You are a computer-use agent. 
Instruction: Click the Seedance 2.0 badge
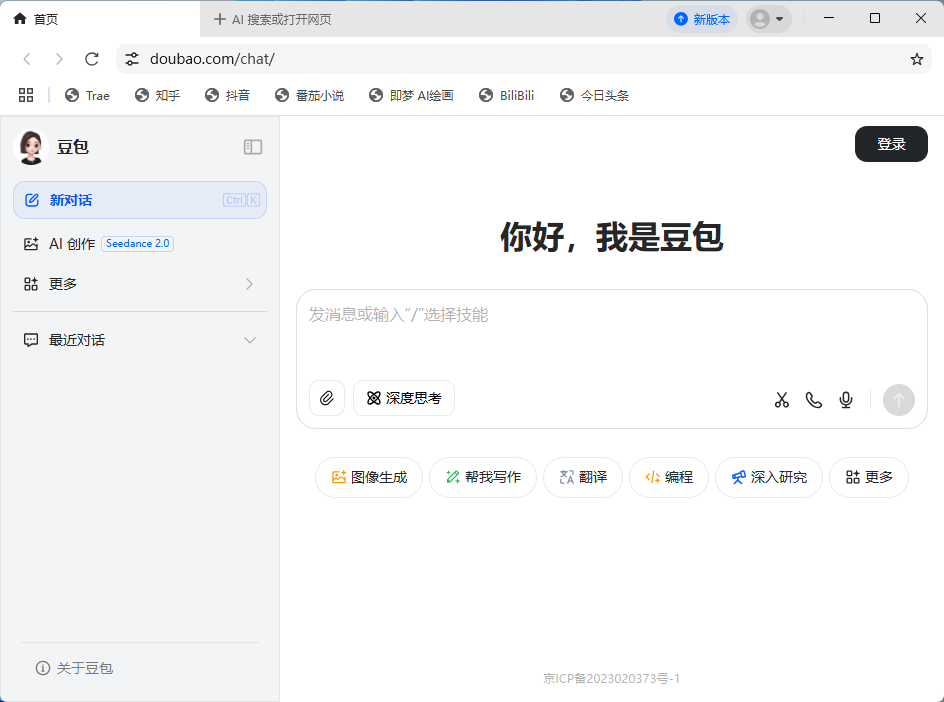click(137, 244)
